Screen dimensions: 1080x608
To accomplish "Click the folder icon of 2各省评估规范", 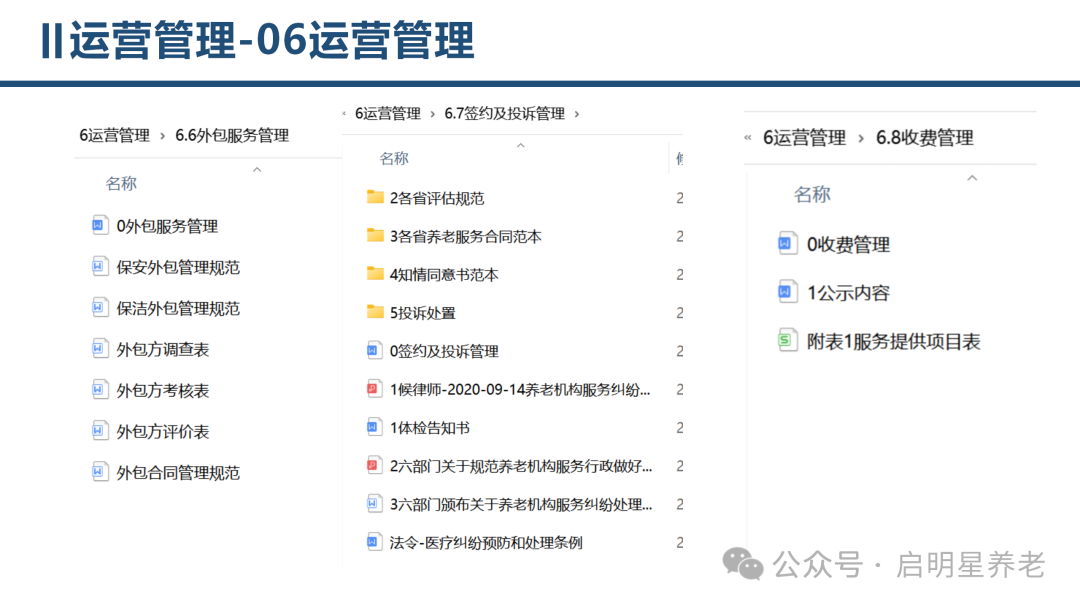I will (375, 198).
